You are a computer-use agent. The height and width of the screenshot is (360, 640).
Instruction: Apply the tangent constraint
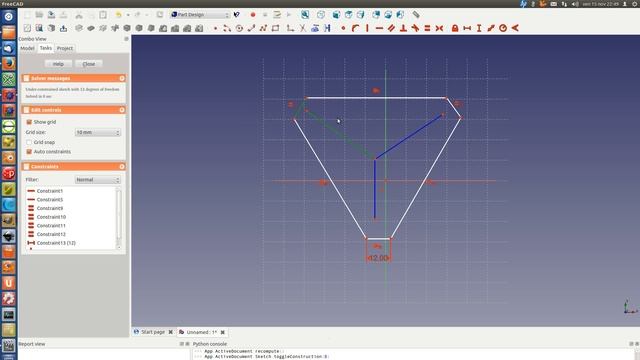[415, 28]
